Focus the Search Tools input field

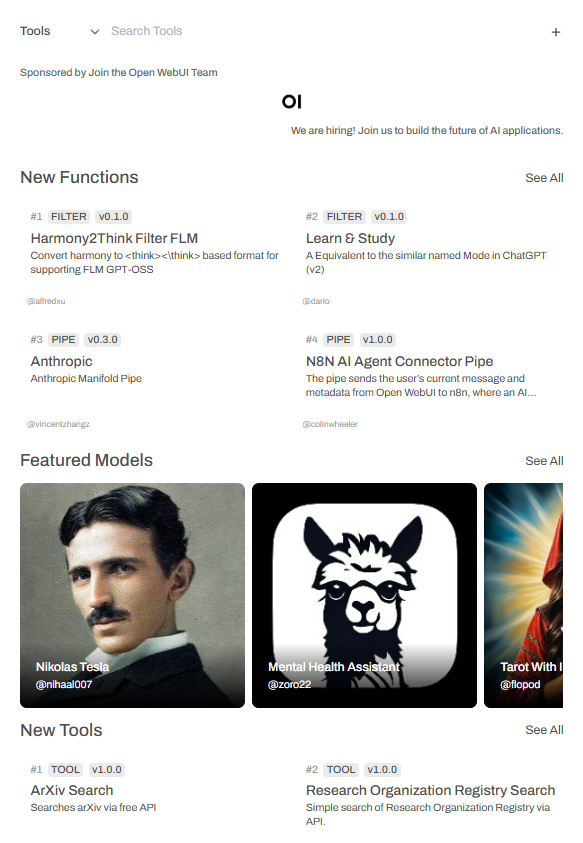pos(323,31)
